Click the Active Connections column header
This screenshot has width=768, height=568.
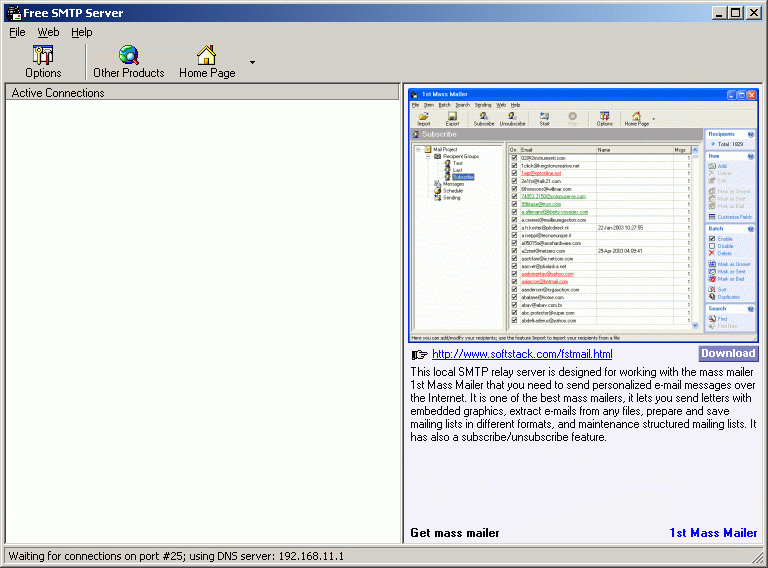click(202, 93)
